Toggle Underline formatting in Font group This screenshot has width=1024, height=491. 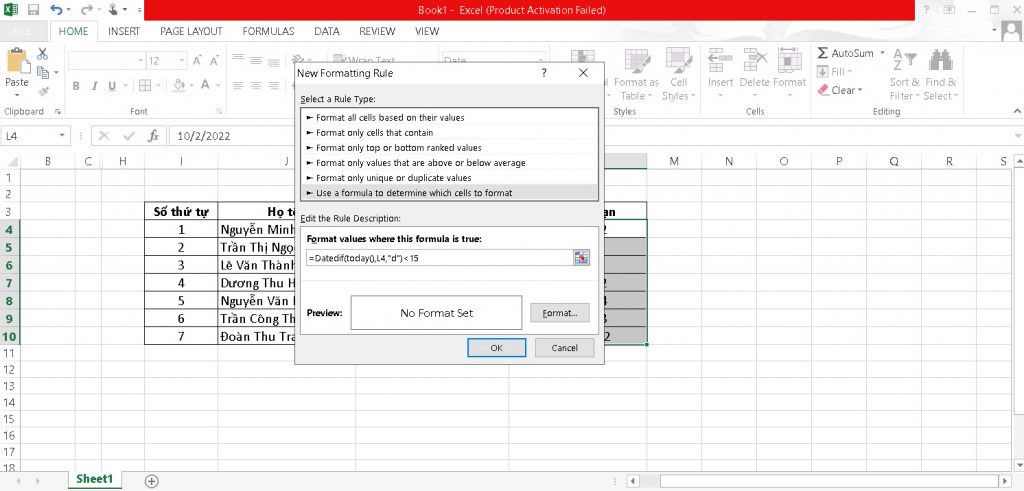tap(112, 86)
